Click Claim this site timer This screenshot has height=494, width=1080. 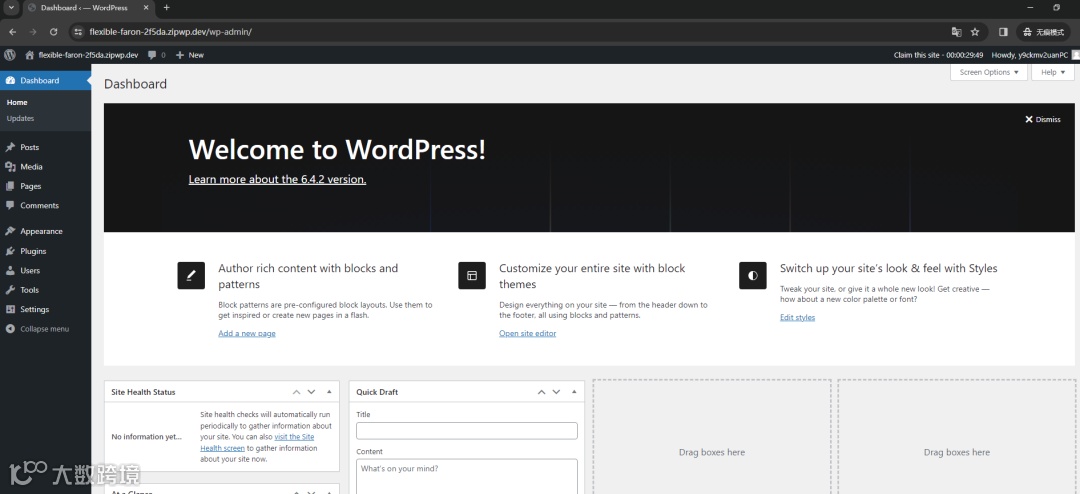click(x=938, y=55)
